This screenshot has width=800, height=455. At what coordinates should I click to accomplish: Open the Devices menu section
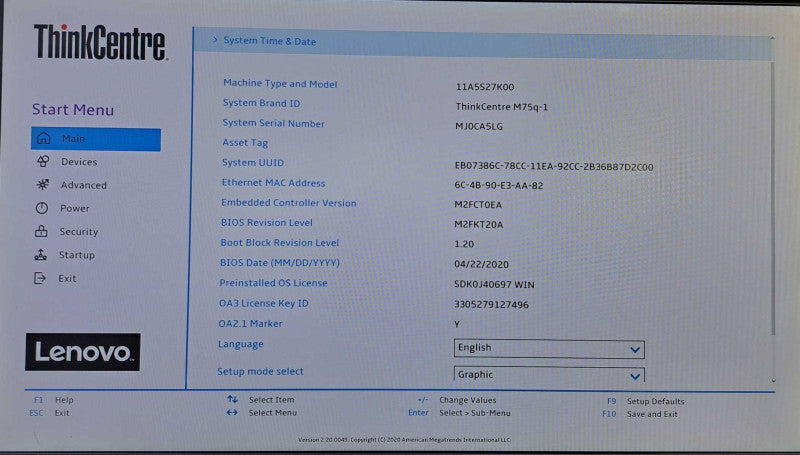pyautogui.click(x=79, y=162)
